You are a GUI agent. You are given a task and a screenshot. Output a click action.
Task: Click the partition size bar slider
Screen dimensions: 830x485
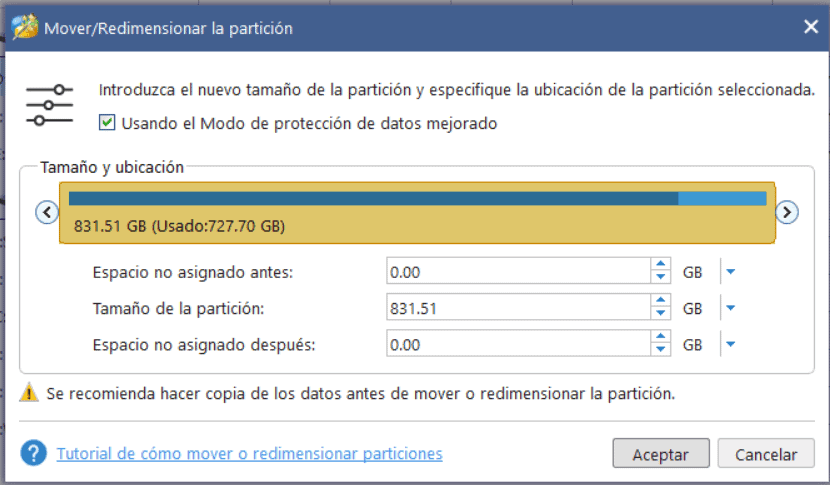coord(418,212)
